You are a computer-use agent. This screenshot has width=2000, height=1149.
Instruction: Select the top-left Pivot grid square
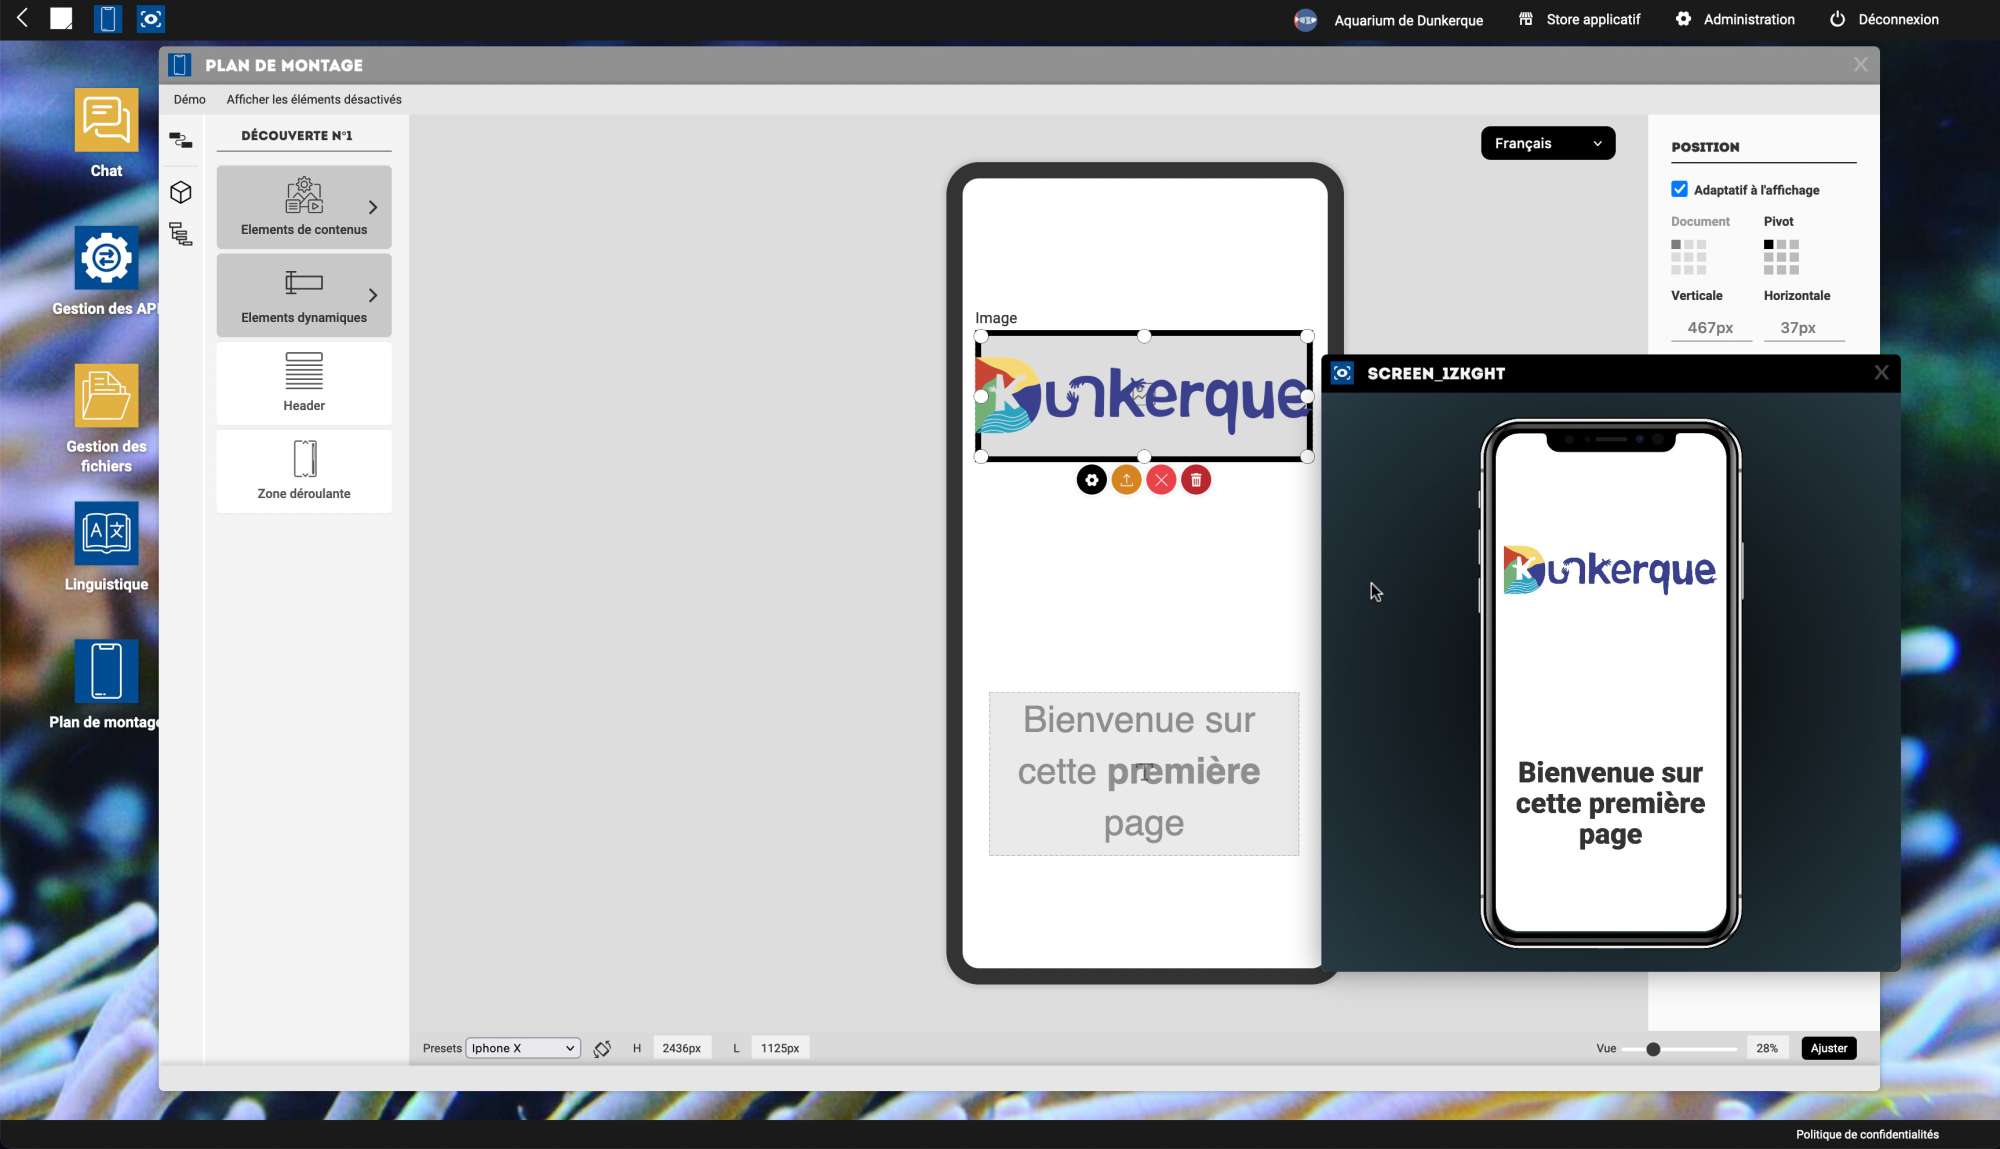point(1768,244)
